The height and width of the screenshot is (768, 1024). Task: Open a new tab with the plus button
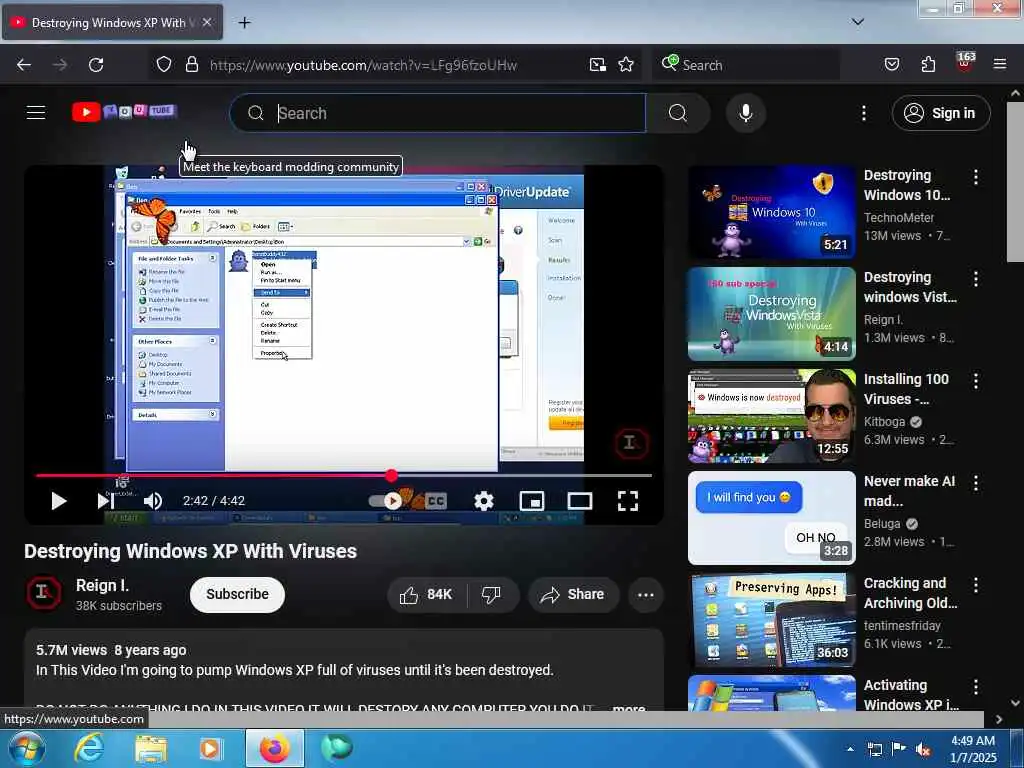point(244,23)
